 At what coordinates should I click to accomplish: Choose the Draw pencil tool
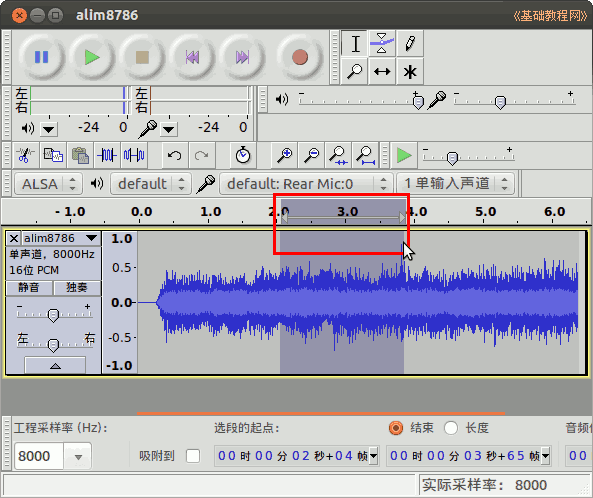pyautogui.click(x=410, y=43)
